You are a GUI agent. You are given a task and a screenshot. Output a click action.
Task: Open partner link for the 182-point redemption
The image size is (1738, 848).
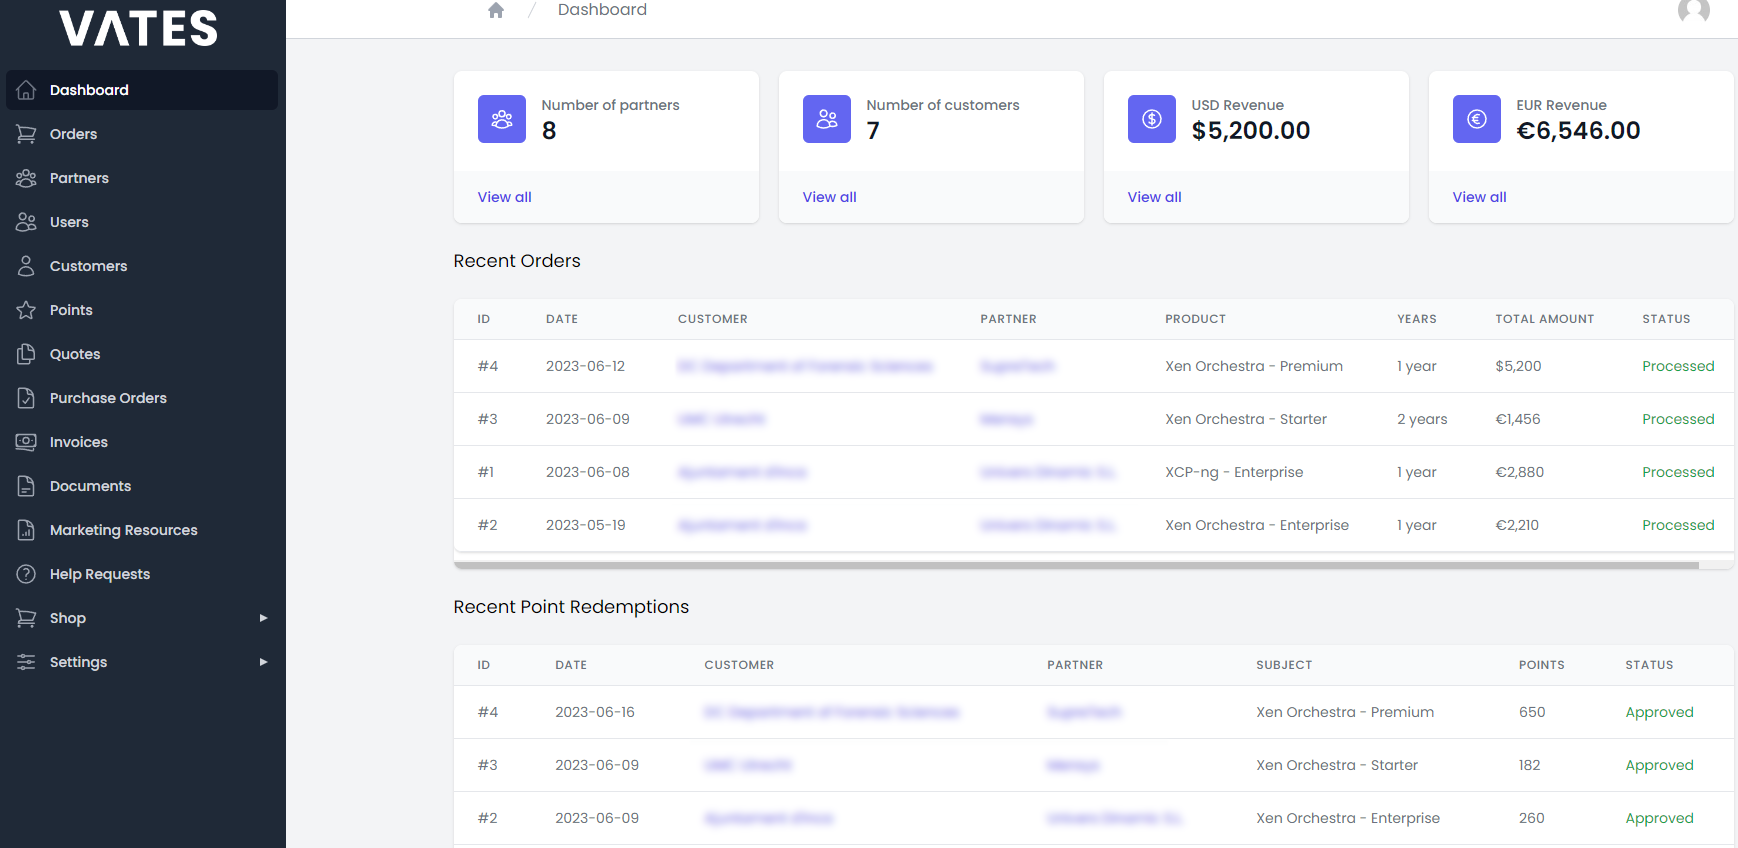1073,765
